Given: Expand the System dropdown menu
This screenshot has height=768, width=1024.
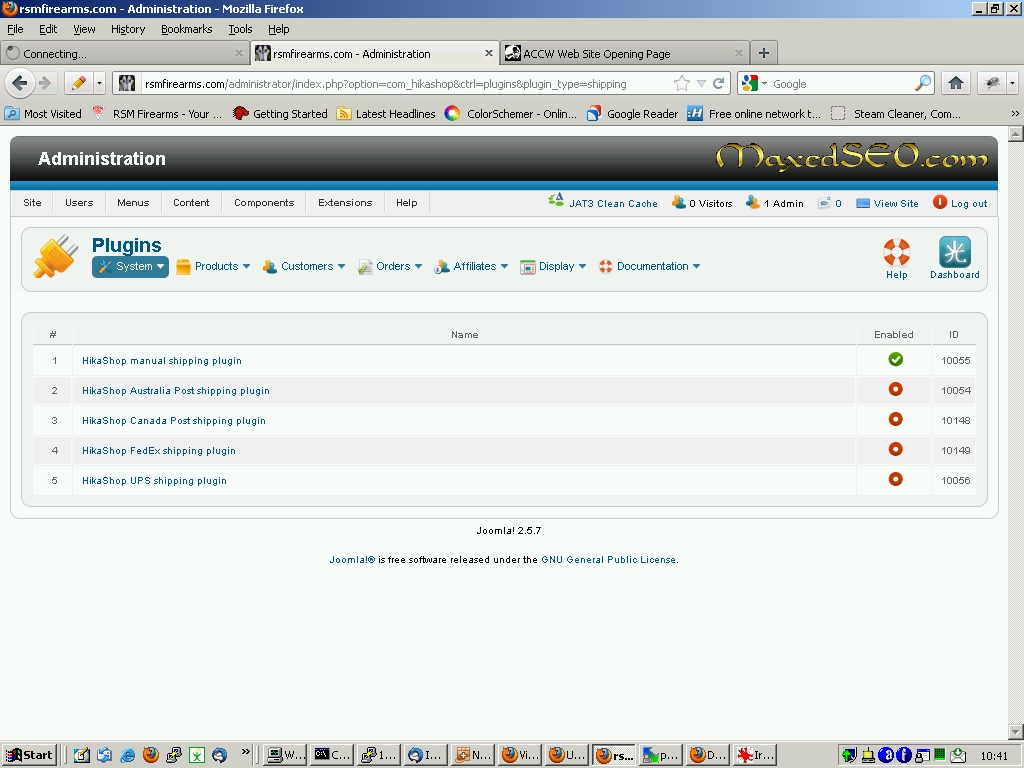Looking at the screenshot, I should coord(131,266).
